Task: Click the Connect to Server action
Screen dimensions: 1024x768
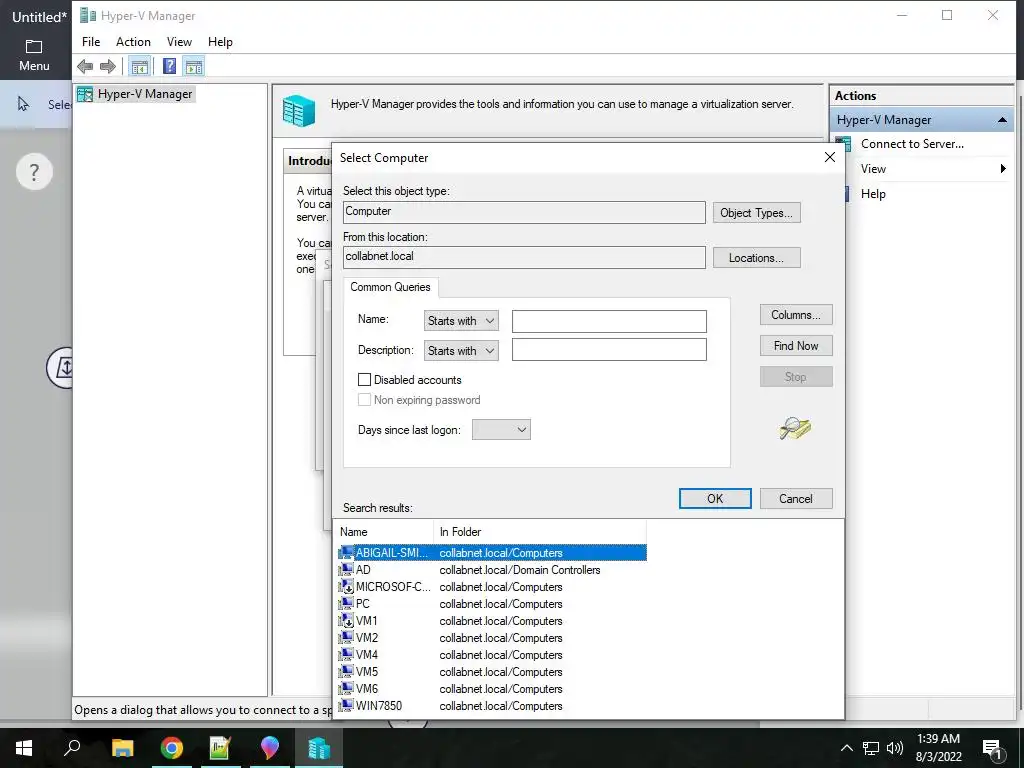Action: 912,144
